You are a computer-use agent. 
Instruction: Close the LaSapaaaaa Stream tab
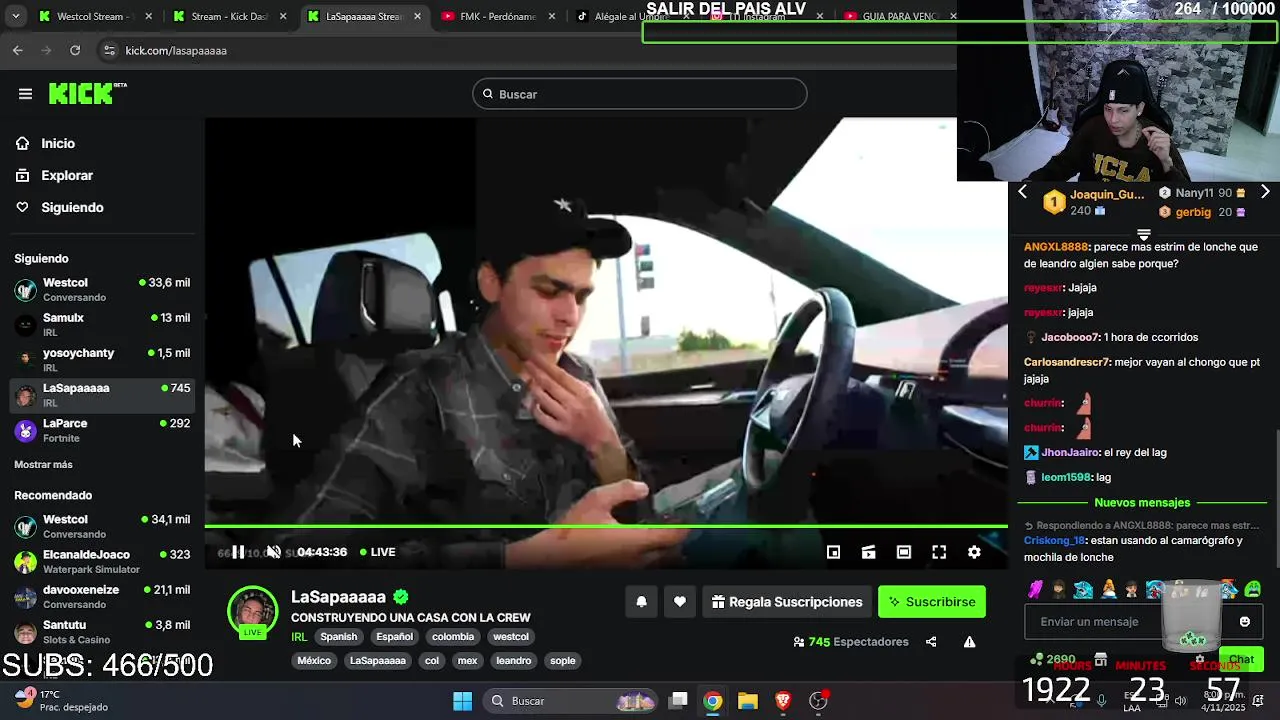(417, 16)
